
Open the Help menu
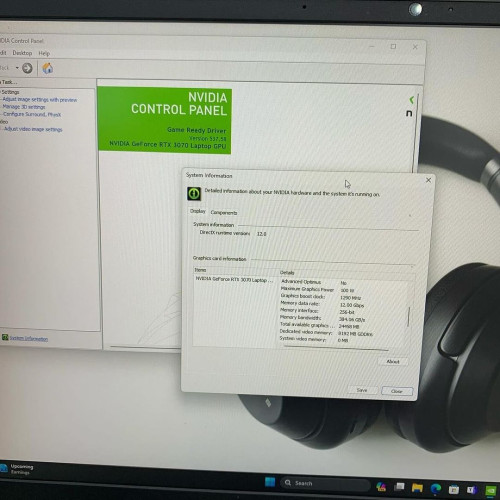point(44,53)
